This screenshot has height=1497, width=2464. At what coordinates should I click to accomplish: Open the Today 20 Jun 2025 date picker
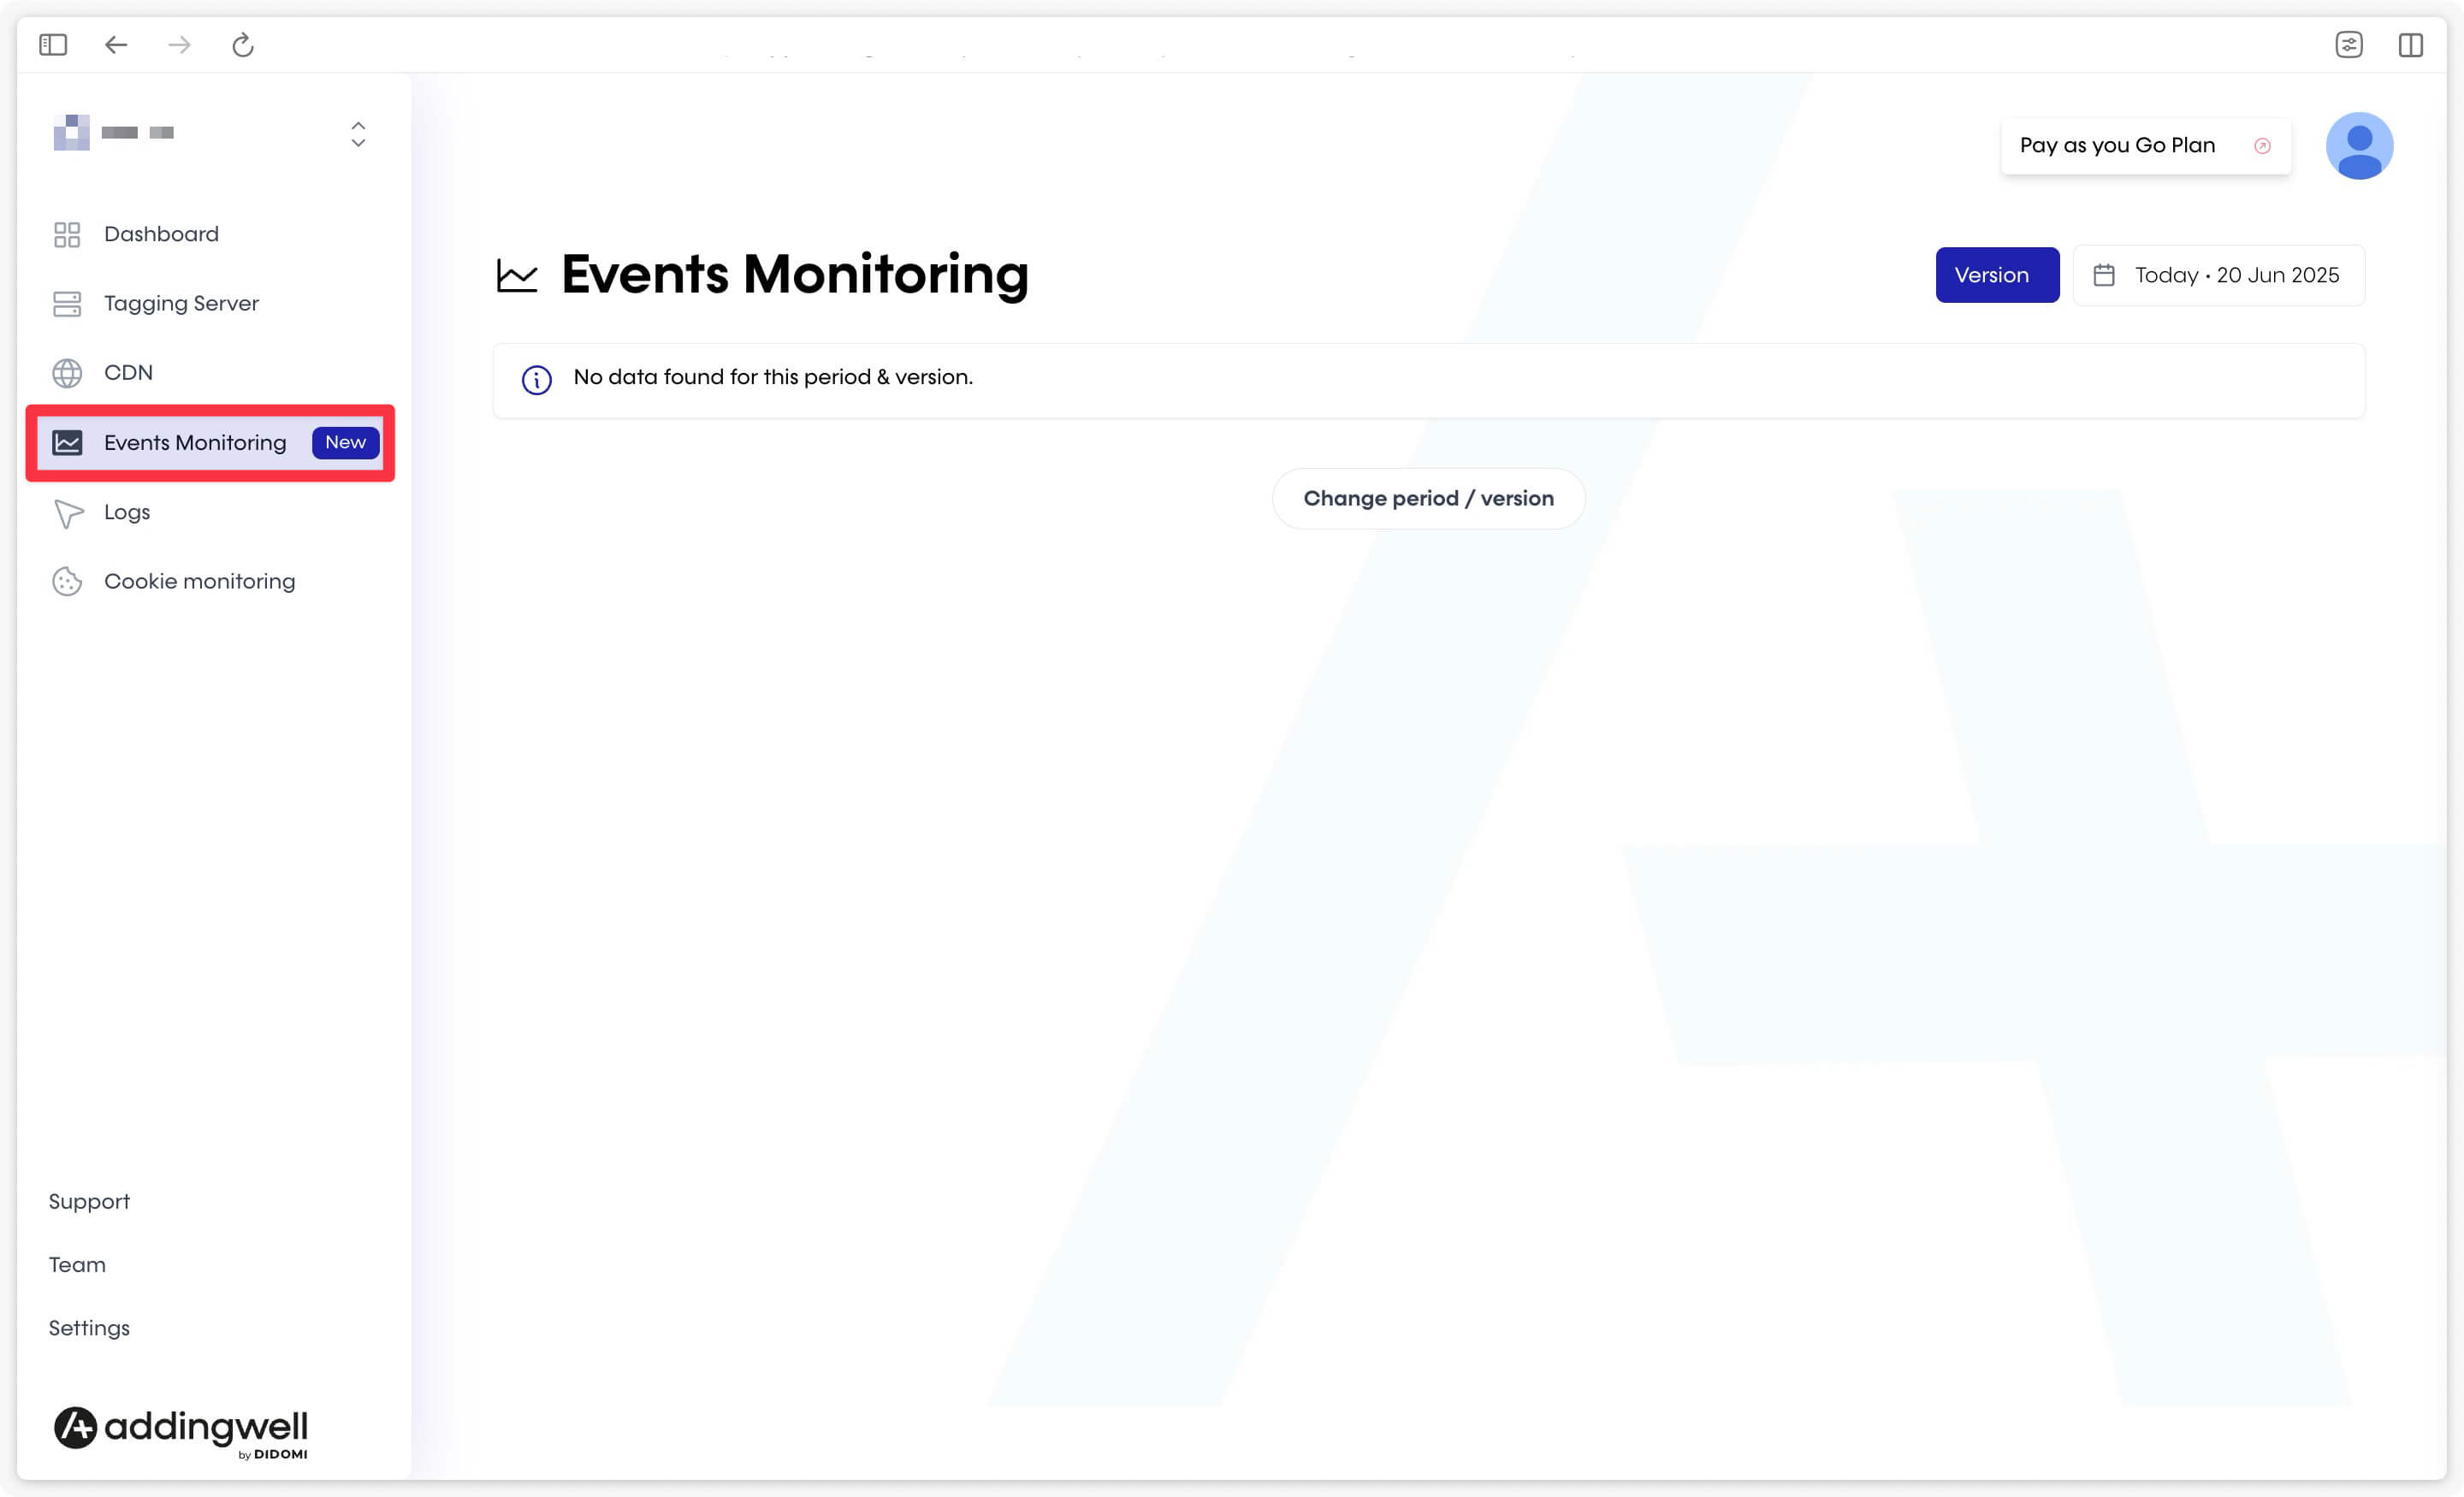(2218, 275)
